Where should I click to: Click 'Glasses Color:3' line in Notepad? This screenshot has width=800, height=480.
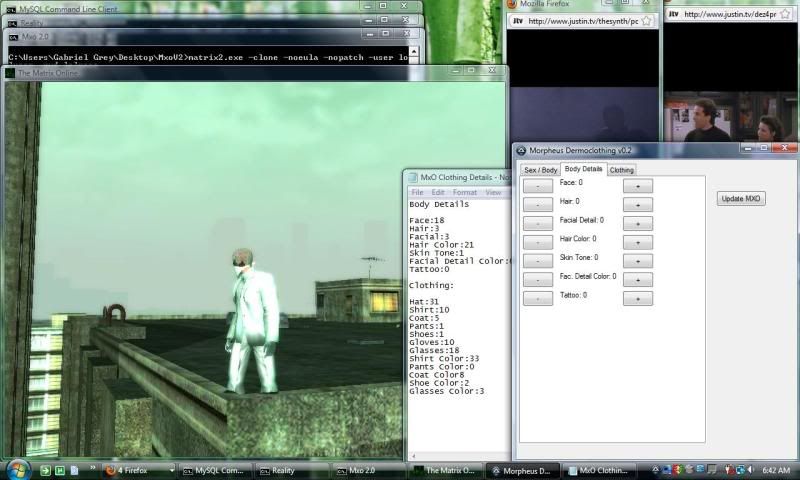click(x=446, y=391)
